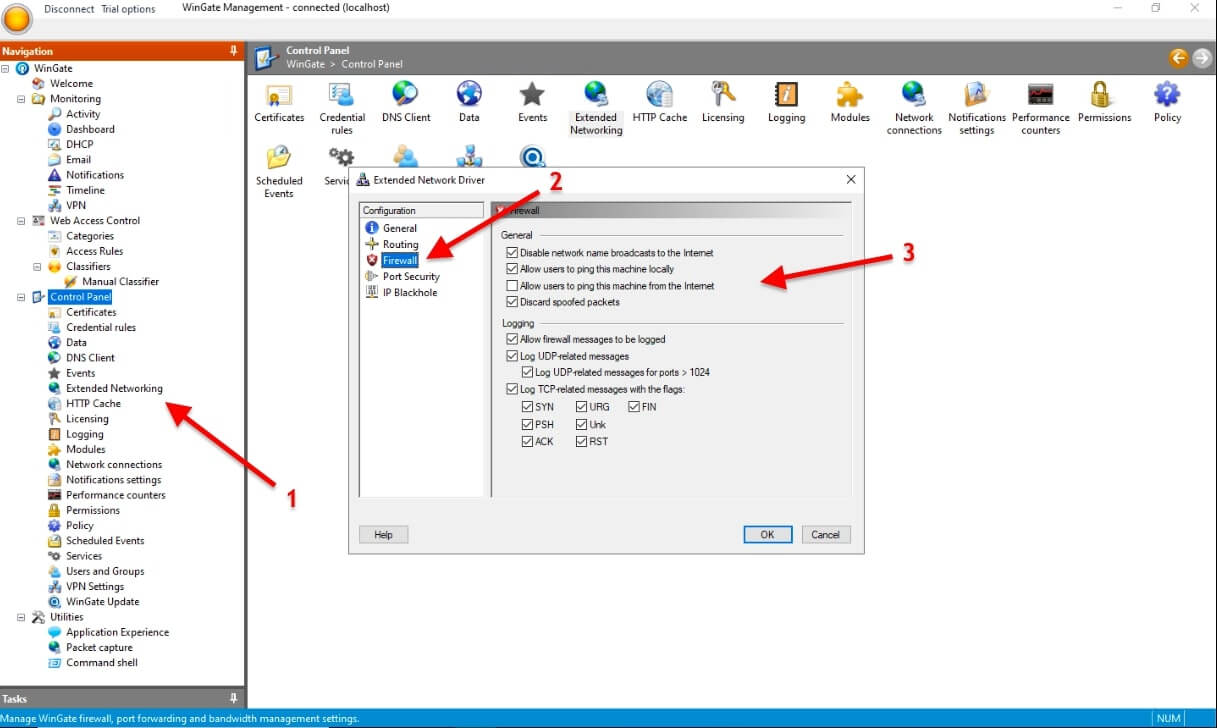The width and height of the screenshot is (1217, 728).
Task: Open VPN Settings in navigation tree
Action: pos(95,586)
